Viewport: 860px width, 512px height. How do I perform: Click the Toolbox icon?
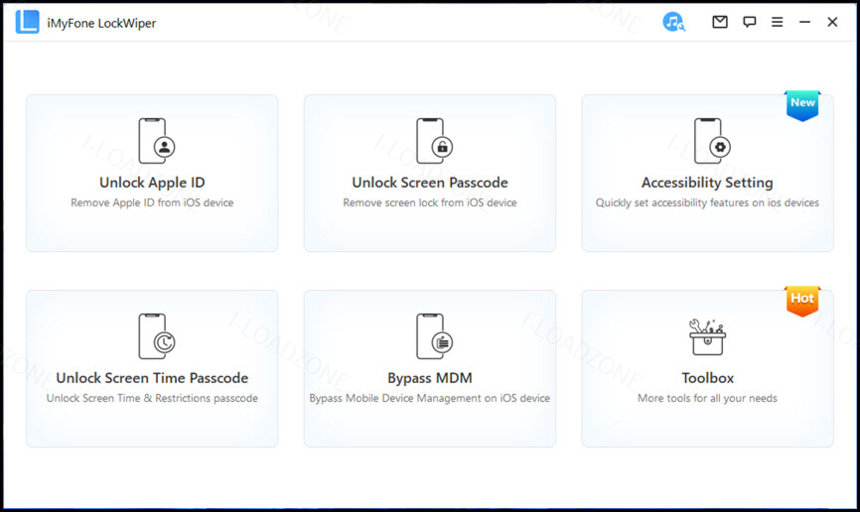(x=708, y=337)
